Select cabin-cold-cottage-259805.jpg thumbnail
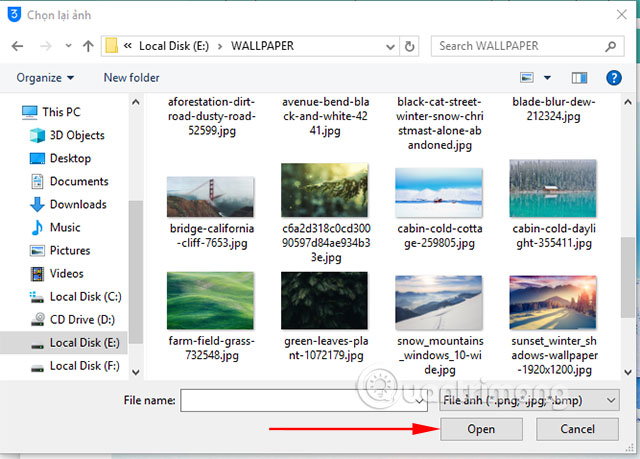Image resolution: width=640 pixels, height=459 pixels. 439,193
